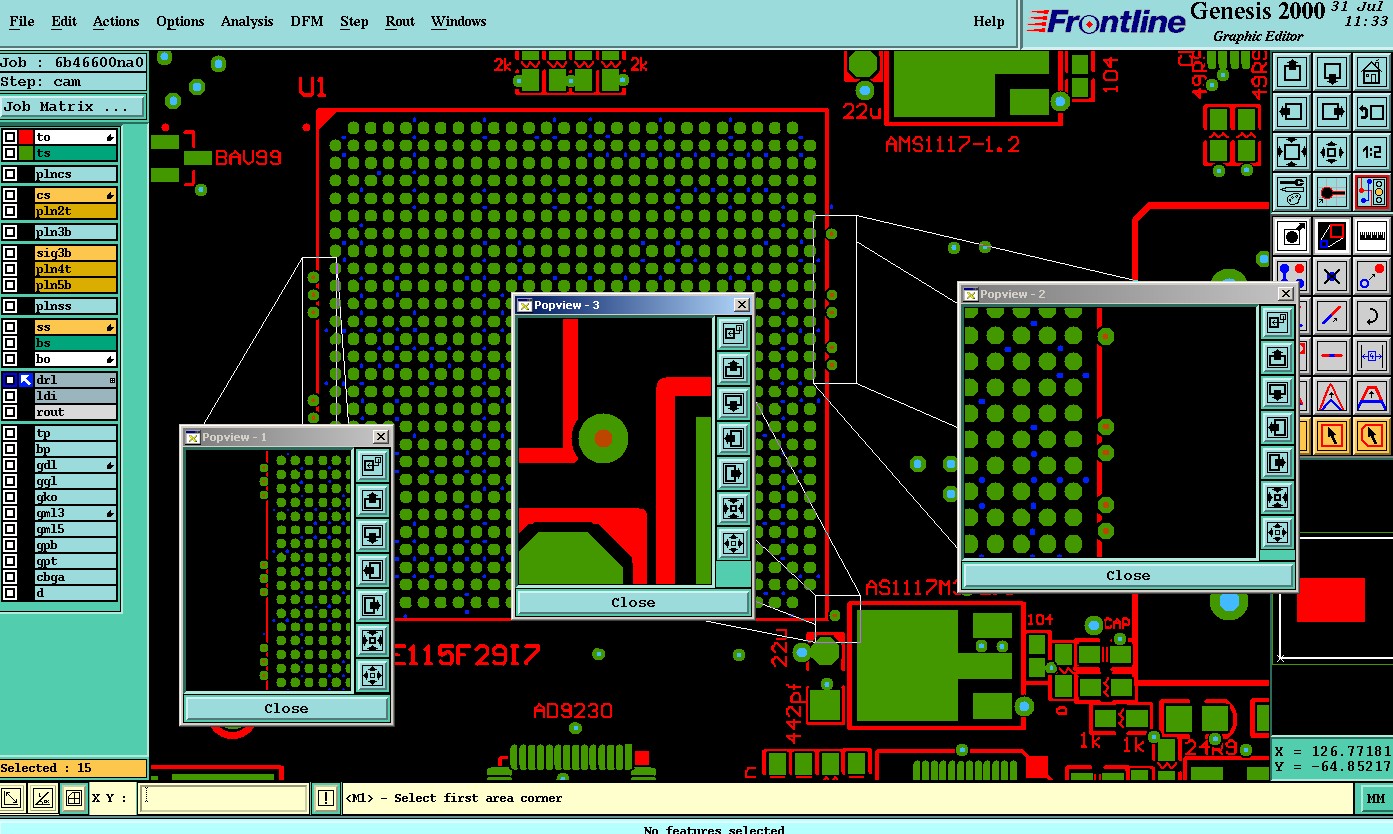Toggle the checkbox for layer drl
This screenshot has width=1393, height=834.
pyautogui.click(x=10, y=380)
